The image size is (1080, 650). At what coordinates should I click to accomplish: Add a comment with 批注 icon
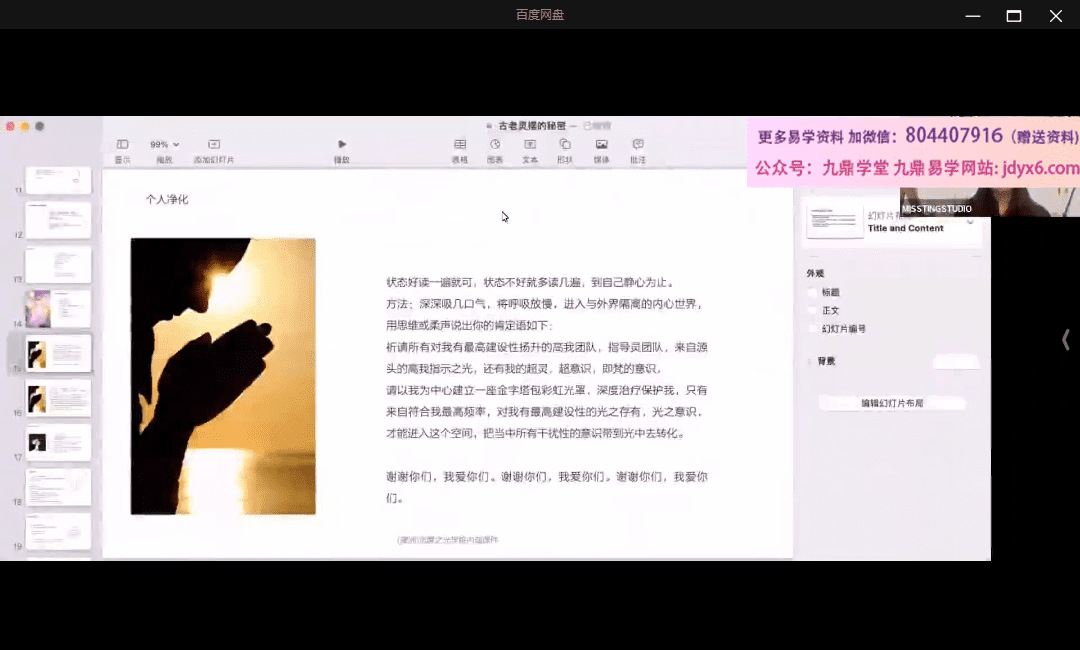638,145
